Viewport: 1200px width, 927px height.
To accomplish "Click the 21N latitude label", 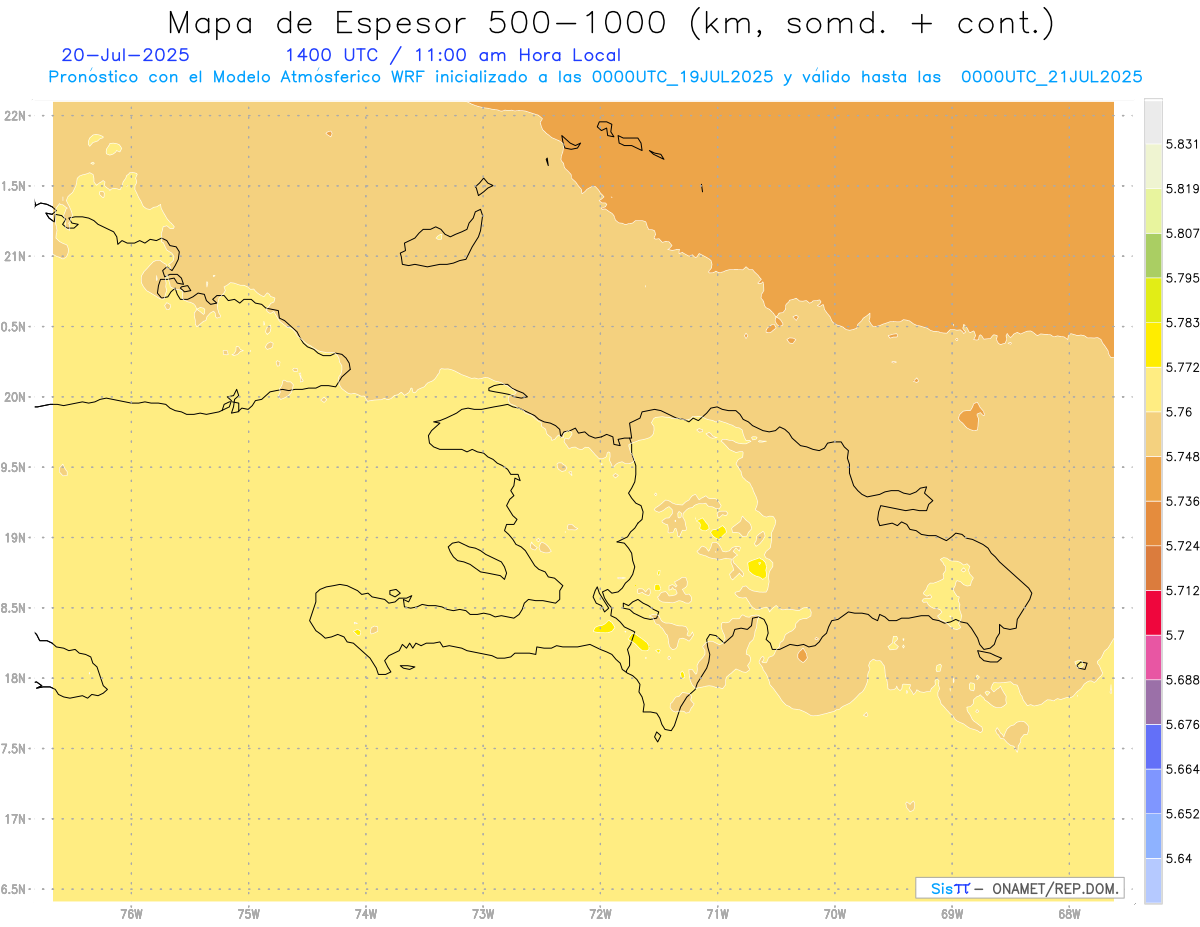I will [15, 256].
